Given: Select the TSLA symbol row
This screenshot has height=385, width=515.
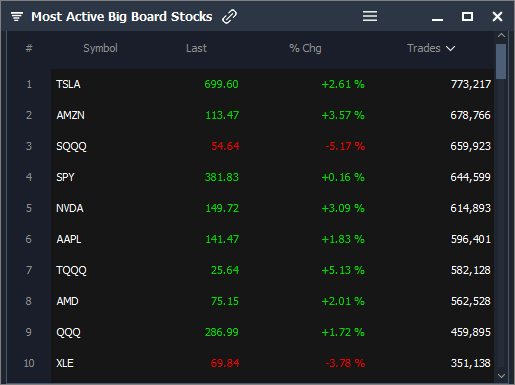Looking at the screenshot, I should [x=272, y=84].
